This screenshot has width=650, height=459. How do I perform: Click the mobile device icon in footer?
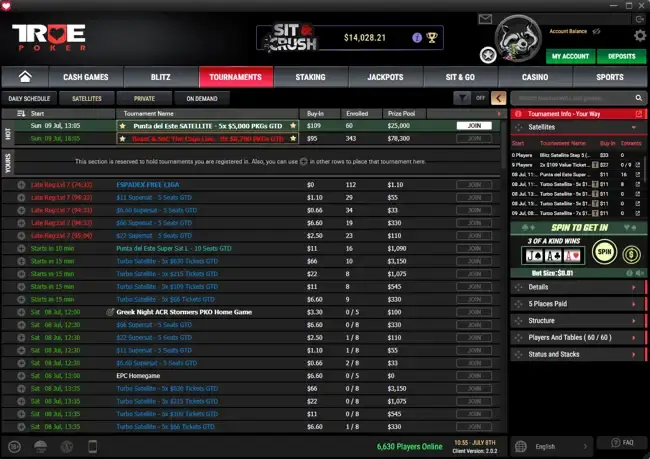click(92, 447)
